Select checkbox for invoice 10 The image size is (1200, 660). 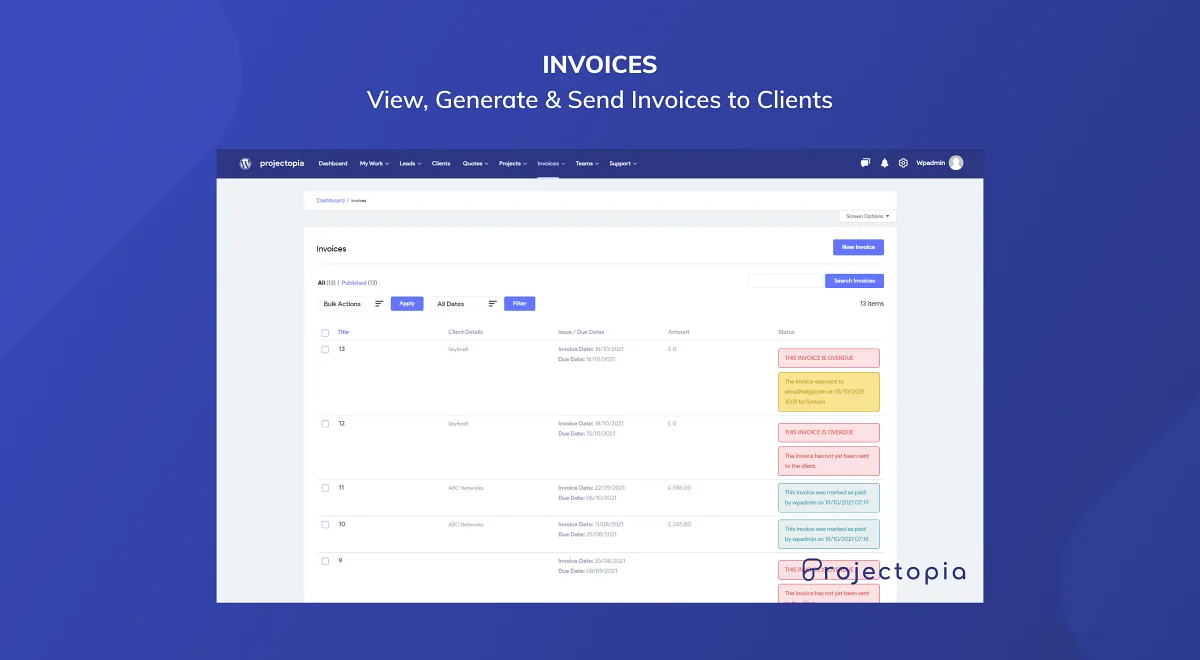(x=325, y=524)
